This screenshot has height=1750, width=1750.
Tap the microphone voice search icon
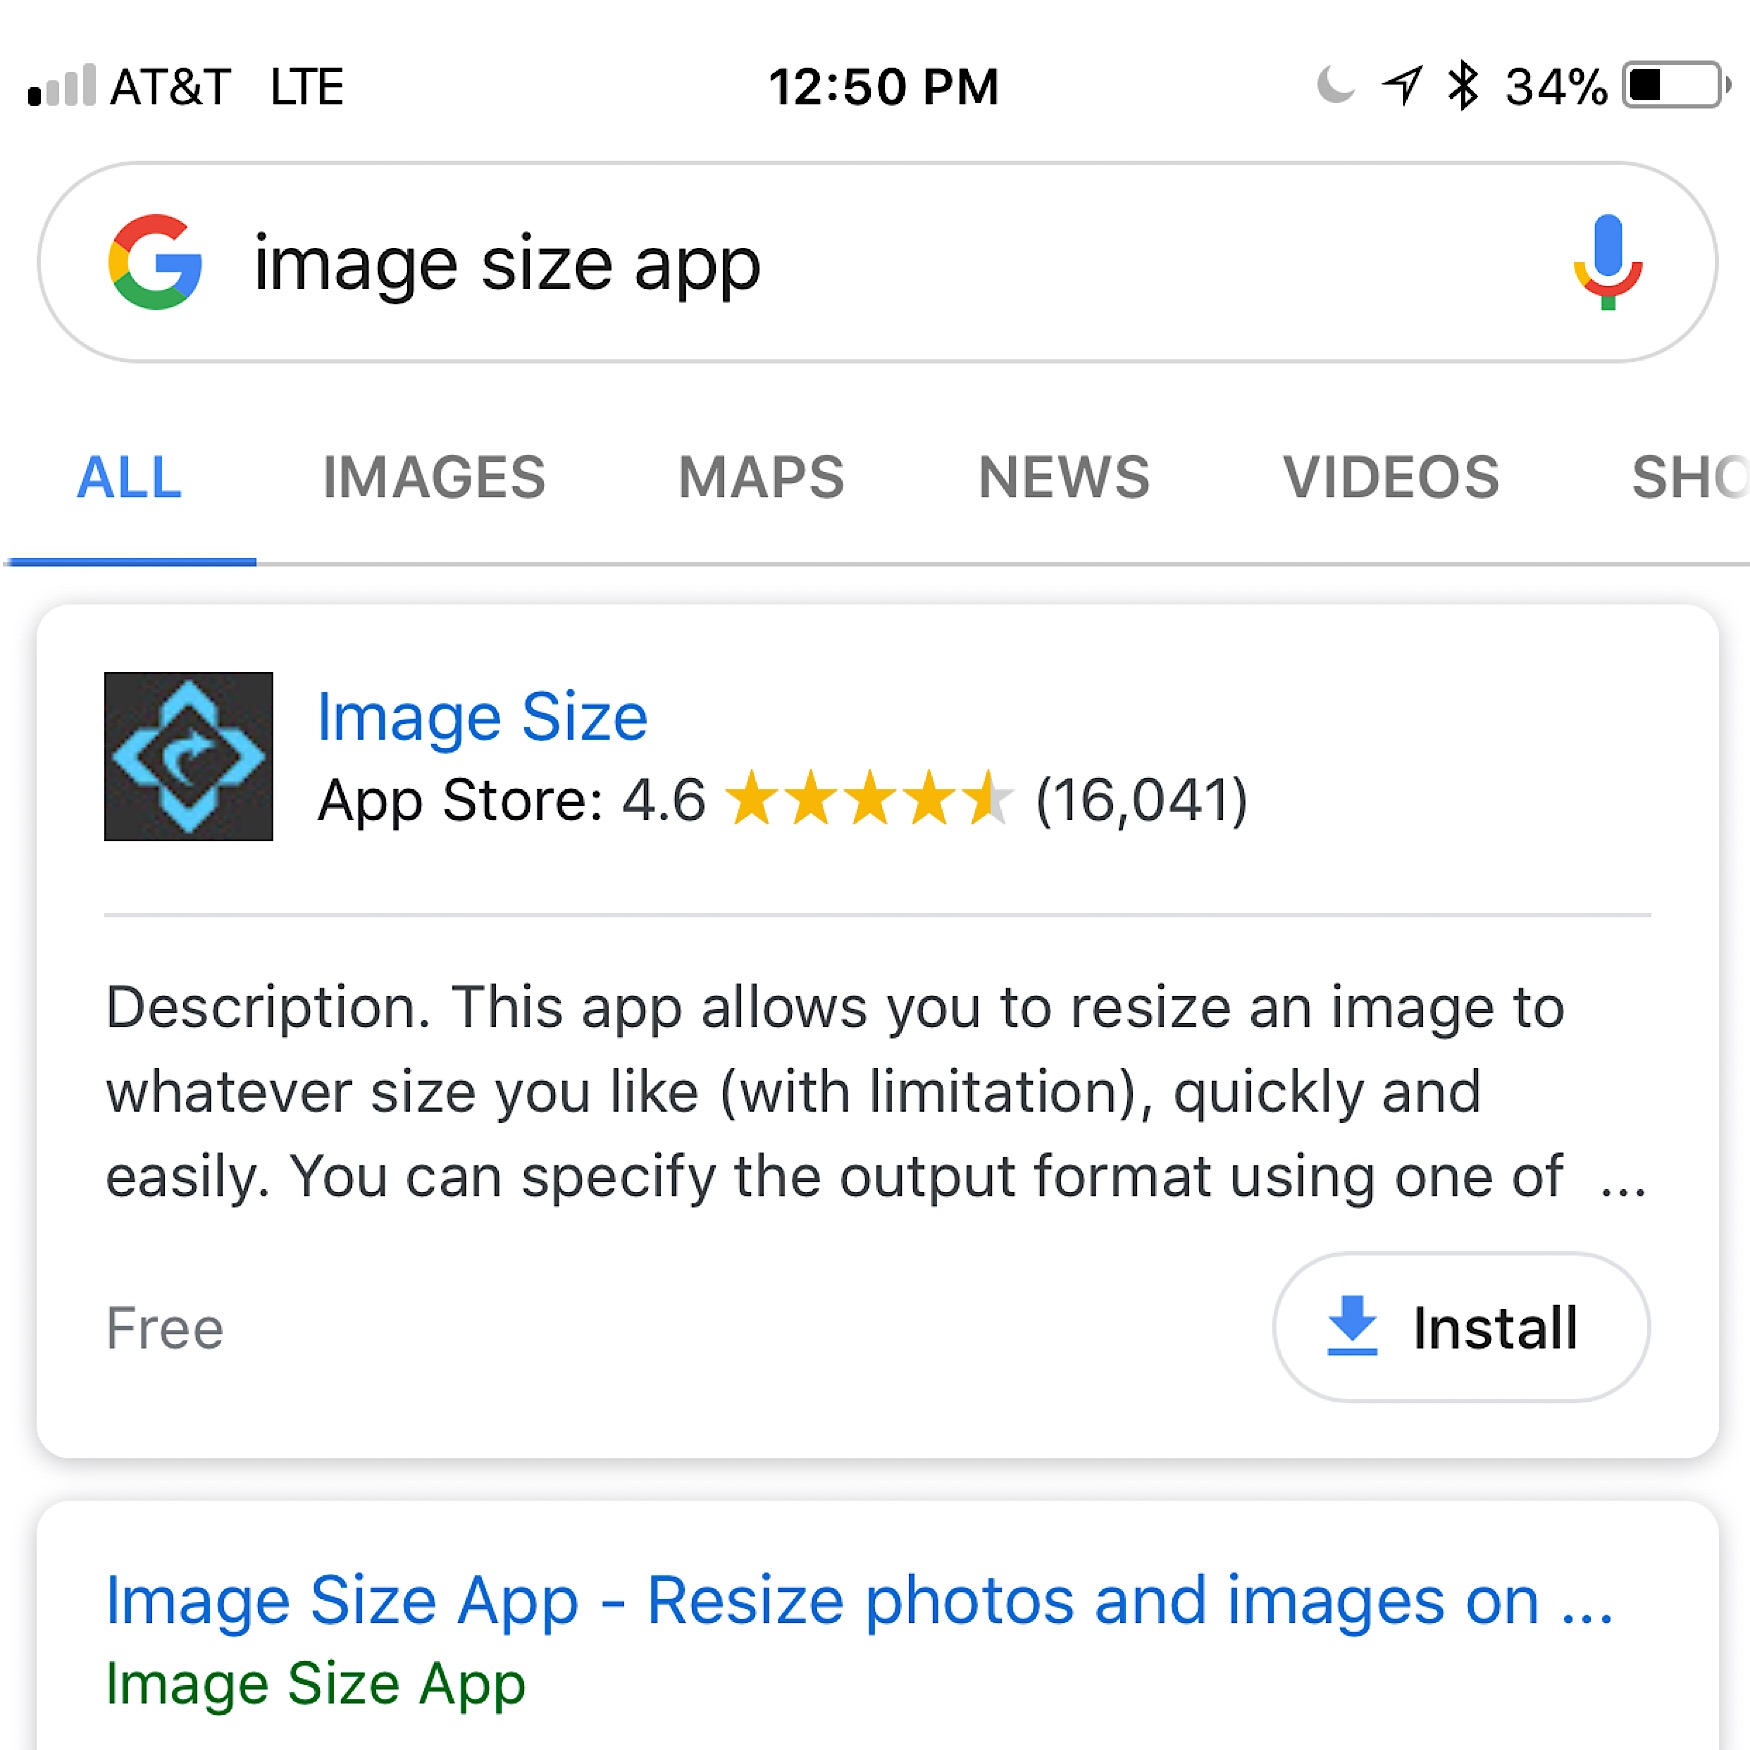pyautogui.click(x=1607, y=262)
